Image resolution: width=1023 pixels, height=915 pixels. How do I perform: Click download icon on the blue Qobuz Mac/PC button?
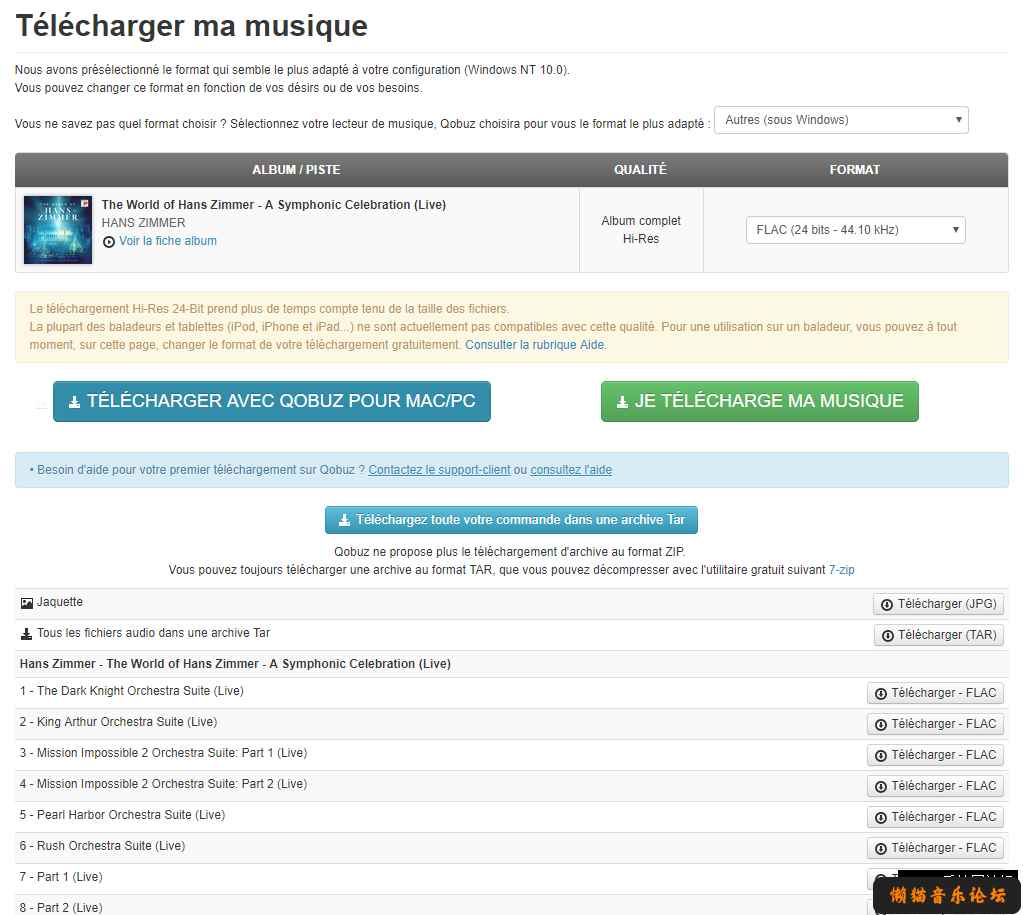[x=74, y=402]
